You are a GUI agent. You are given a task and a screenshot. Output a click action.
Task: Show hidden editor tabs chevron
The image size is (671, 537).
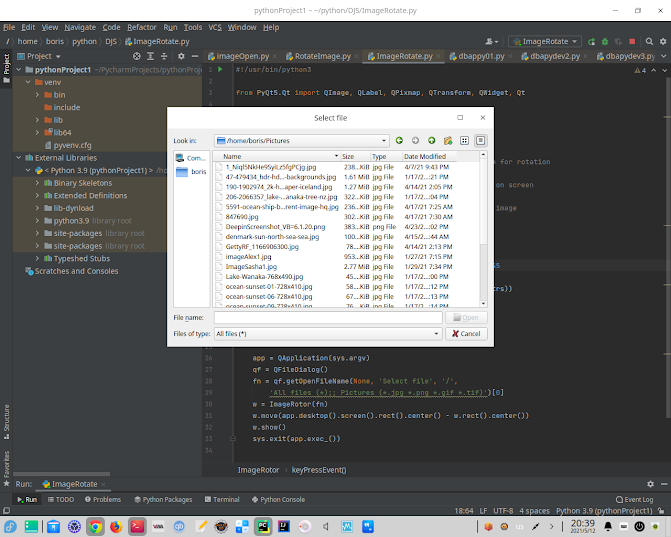pos(664,56)
